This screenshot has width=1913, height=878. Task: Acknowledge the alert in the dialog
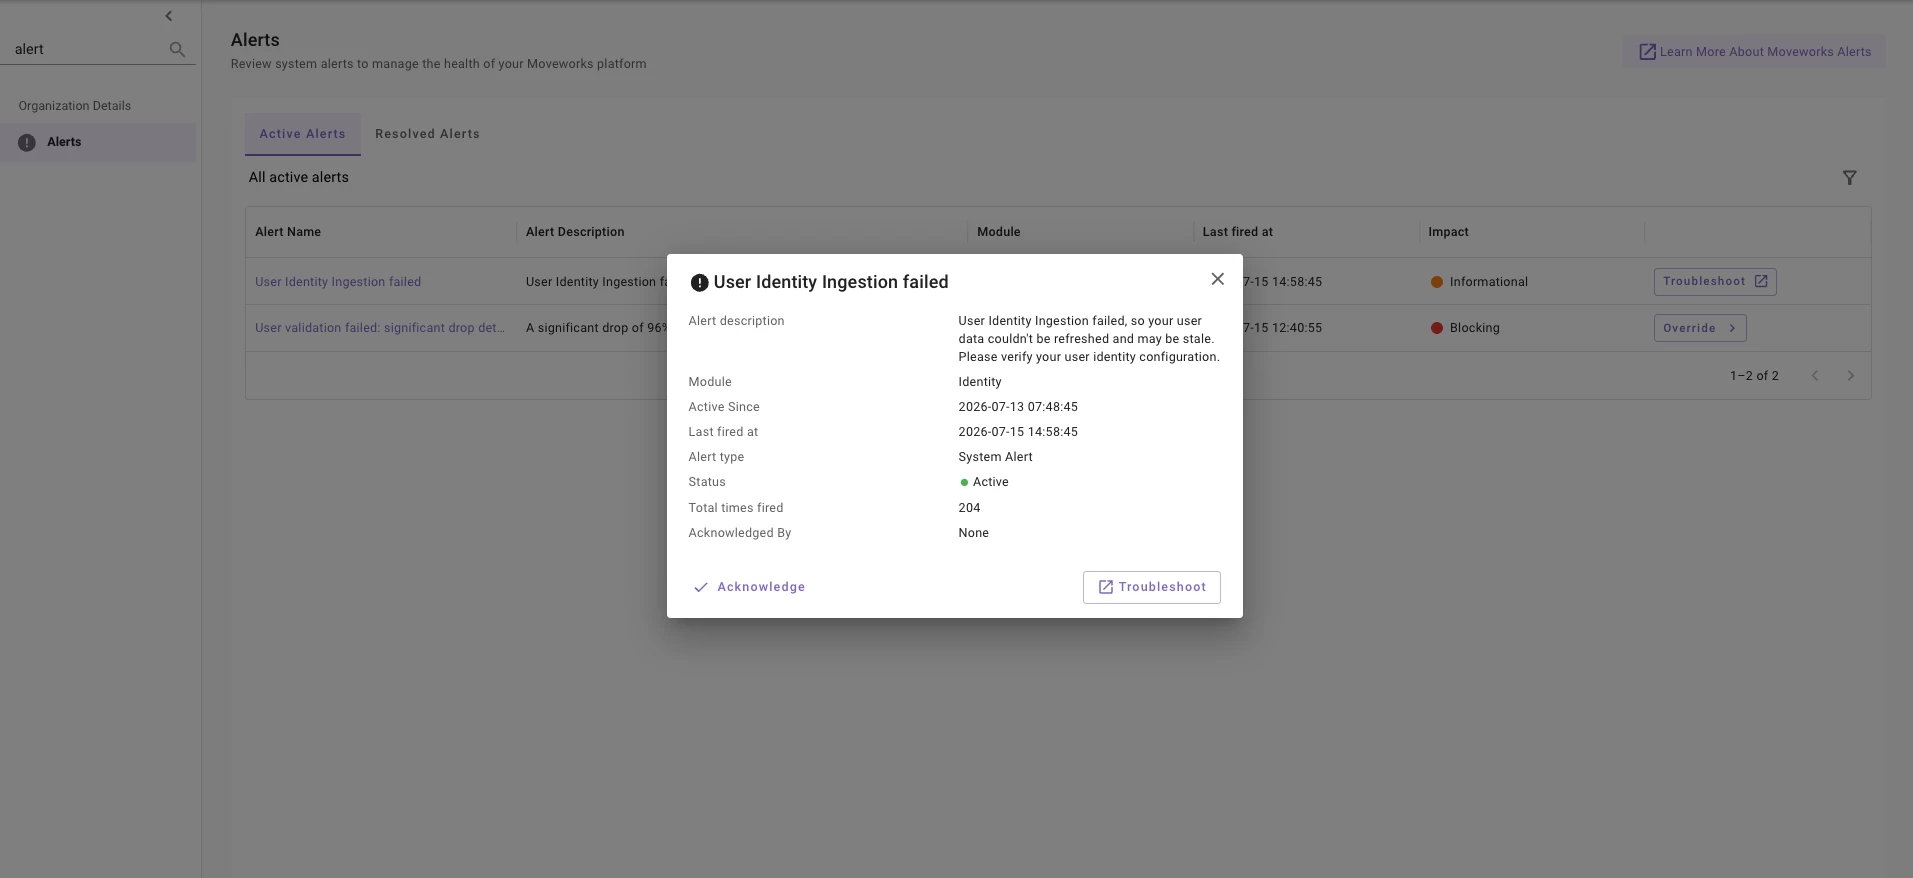(x=750, y=587)
